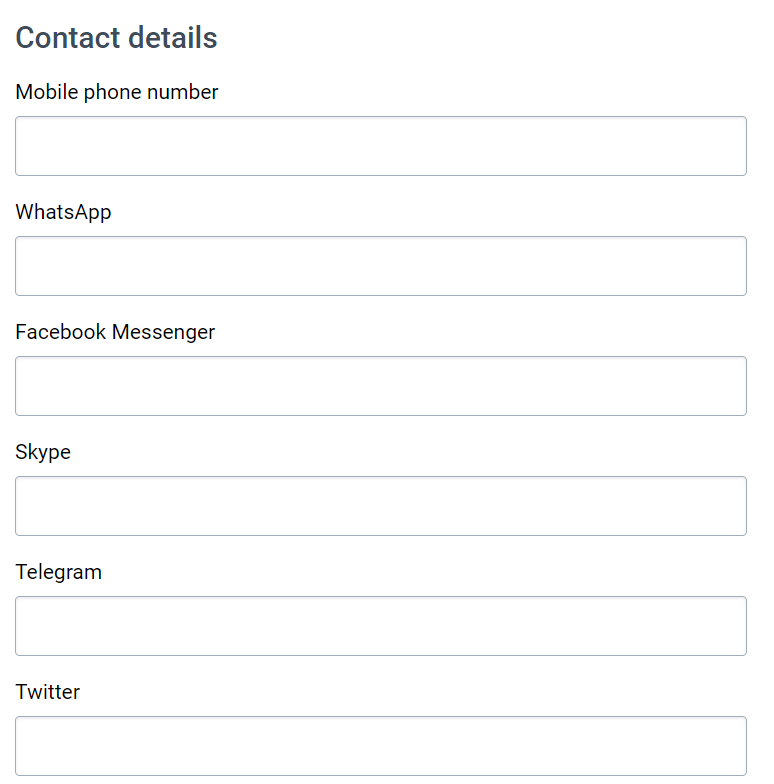Focus the WhatsApp text box
This screenshot has width=774, height=784.
point(381,266)
